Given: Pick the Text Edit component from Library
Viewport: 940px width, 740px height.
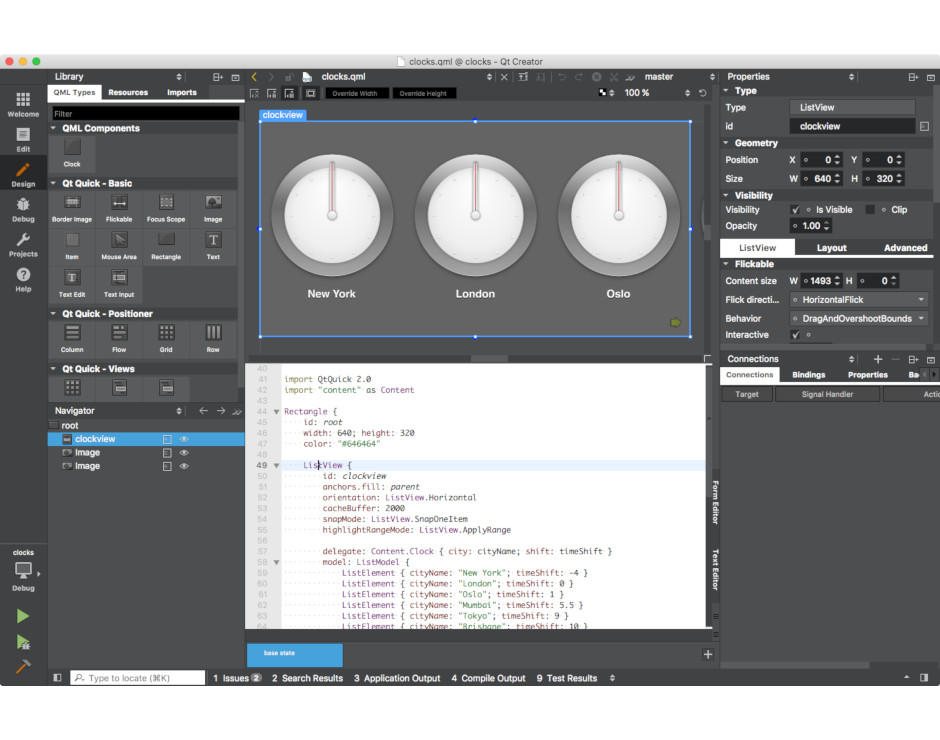Looking at the screenshot, I should pyautogui.click(x=71, y=281).
